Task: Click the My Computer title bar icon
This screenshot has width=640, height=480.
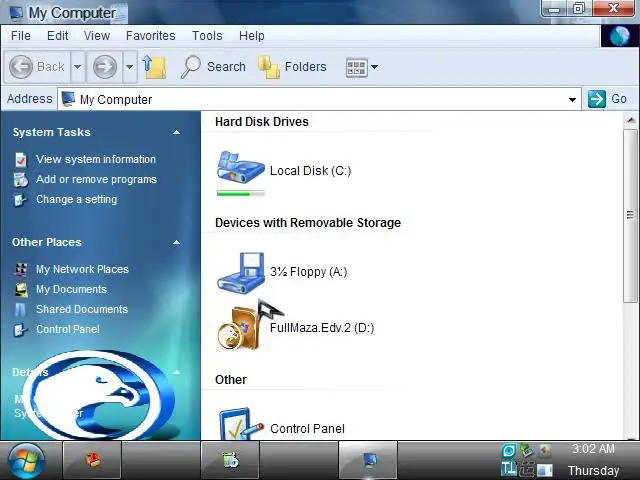Action: coord(16,12)
